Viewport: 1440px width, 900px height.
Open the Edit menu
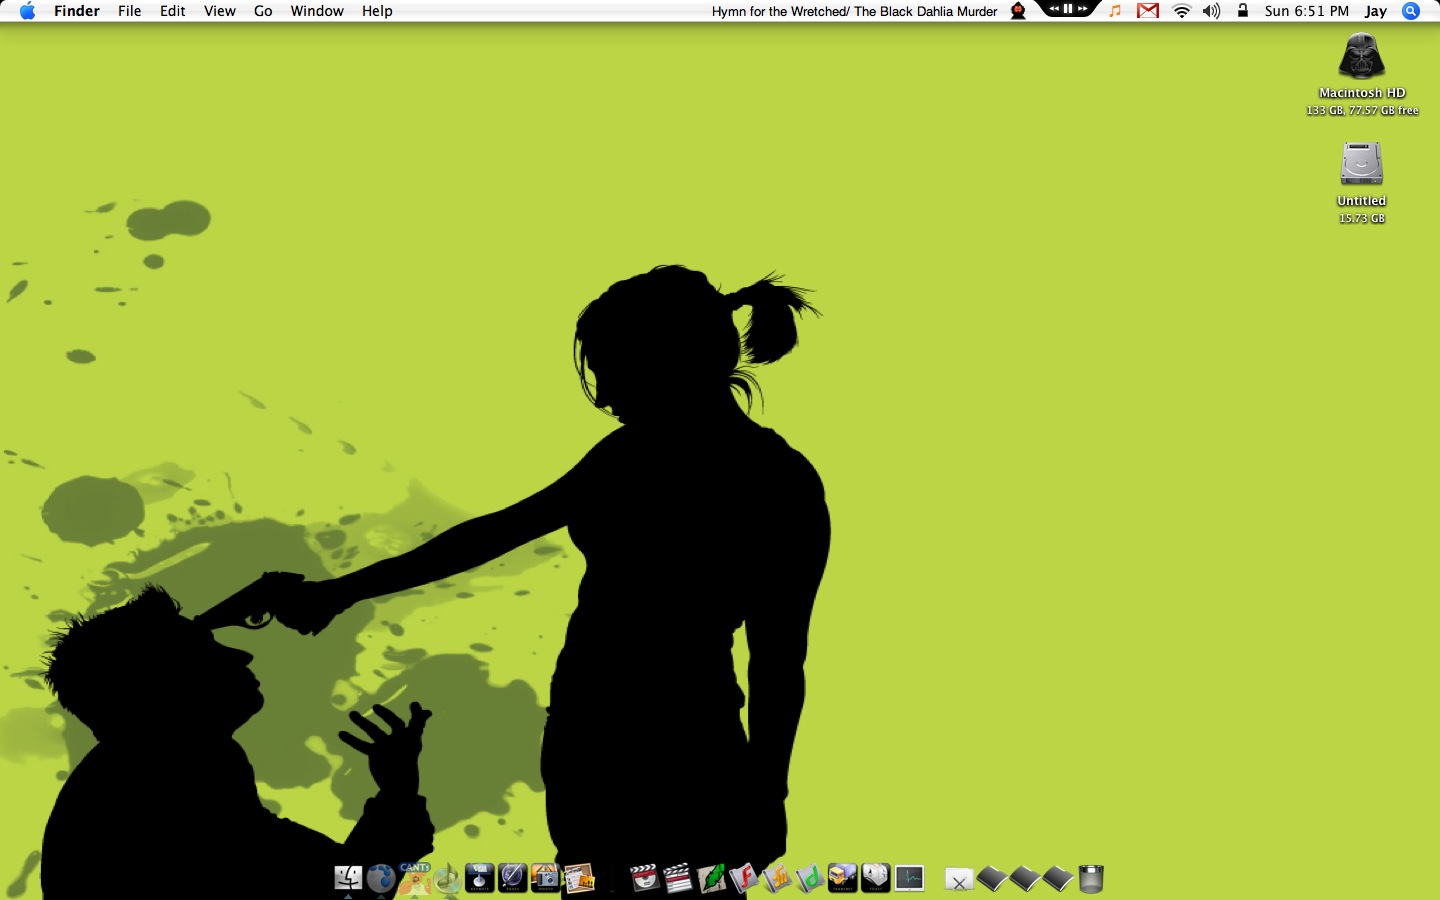[173, 11]
